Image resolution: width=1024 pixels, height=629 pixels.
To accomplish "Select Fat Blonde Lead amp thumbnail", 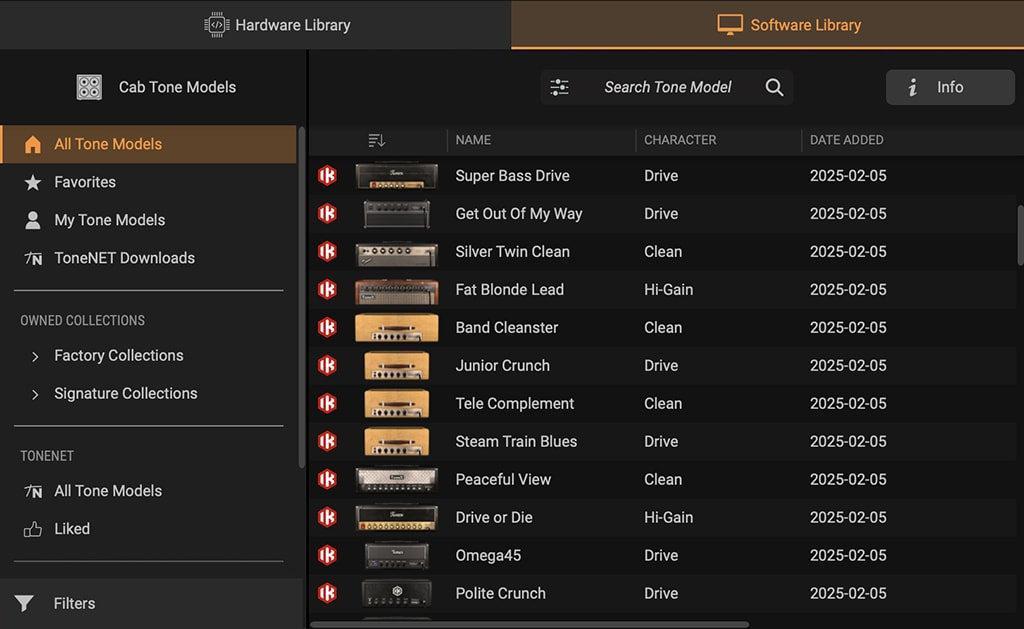I will (396, 291).
